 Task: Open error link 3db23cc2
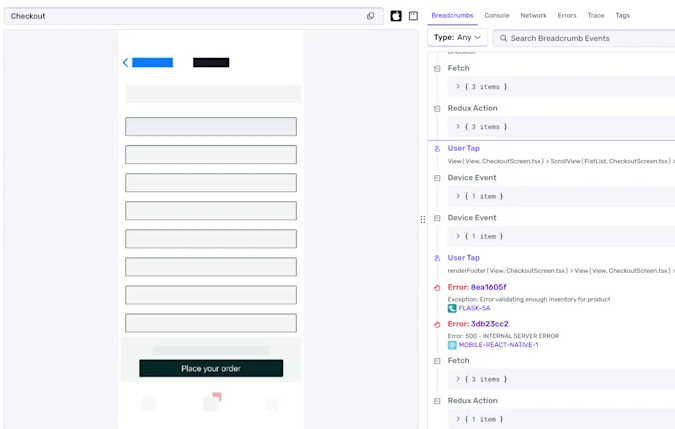coord(489,324)
